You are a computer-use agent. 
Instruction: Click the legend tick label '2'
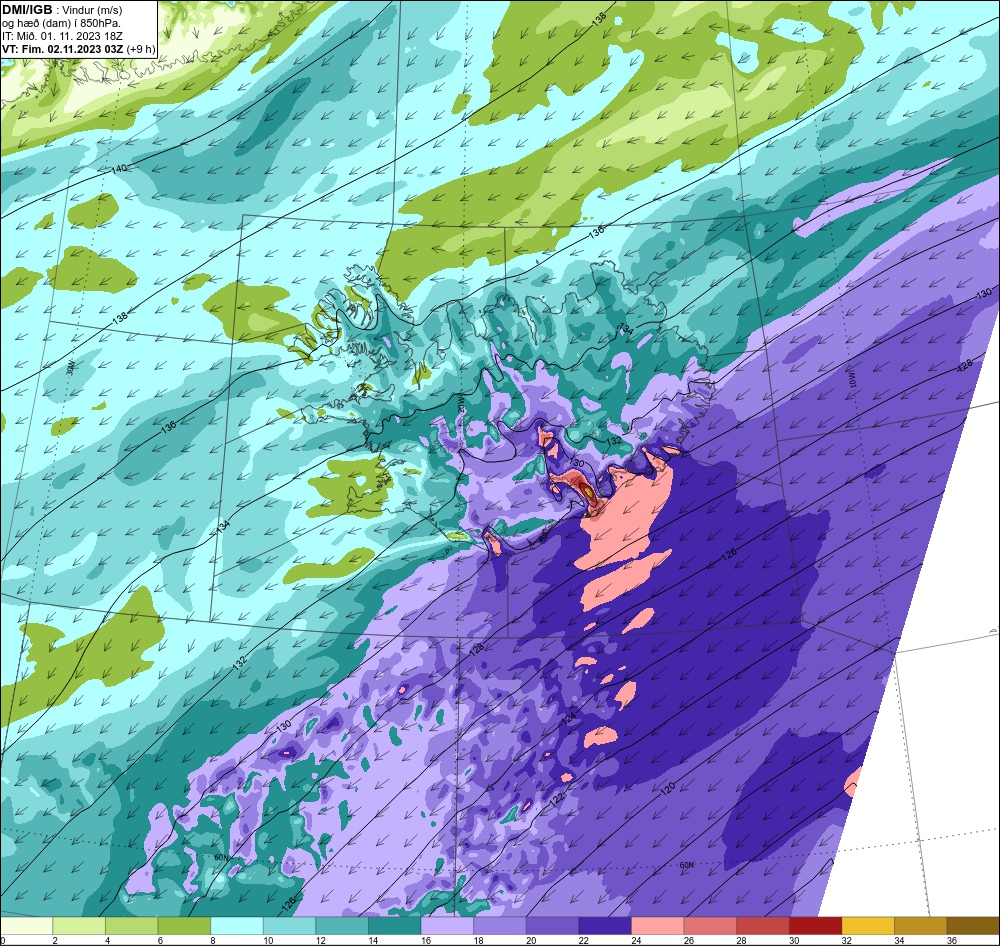click(x=55, y=940)
